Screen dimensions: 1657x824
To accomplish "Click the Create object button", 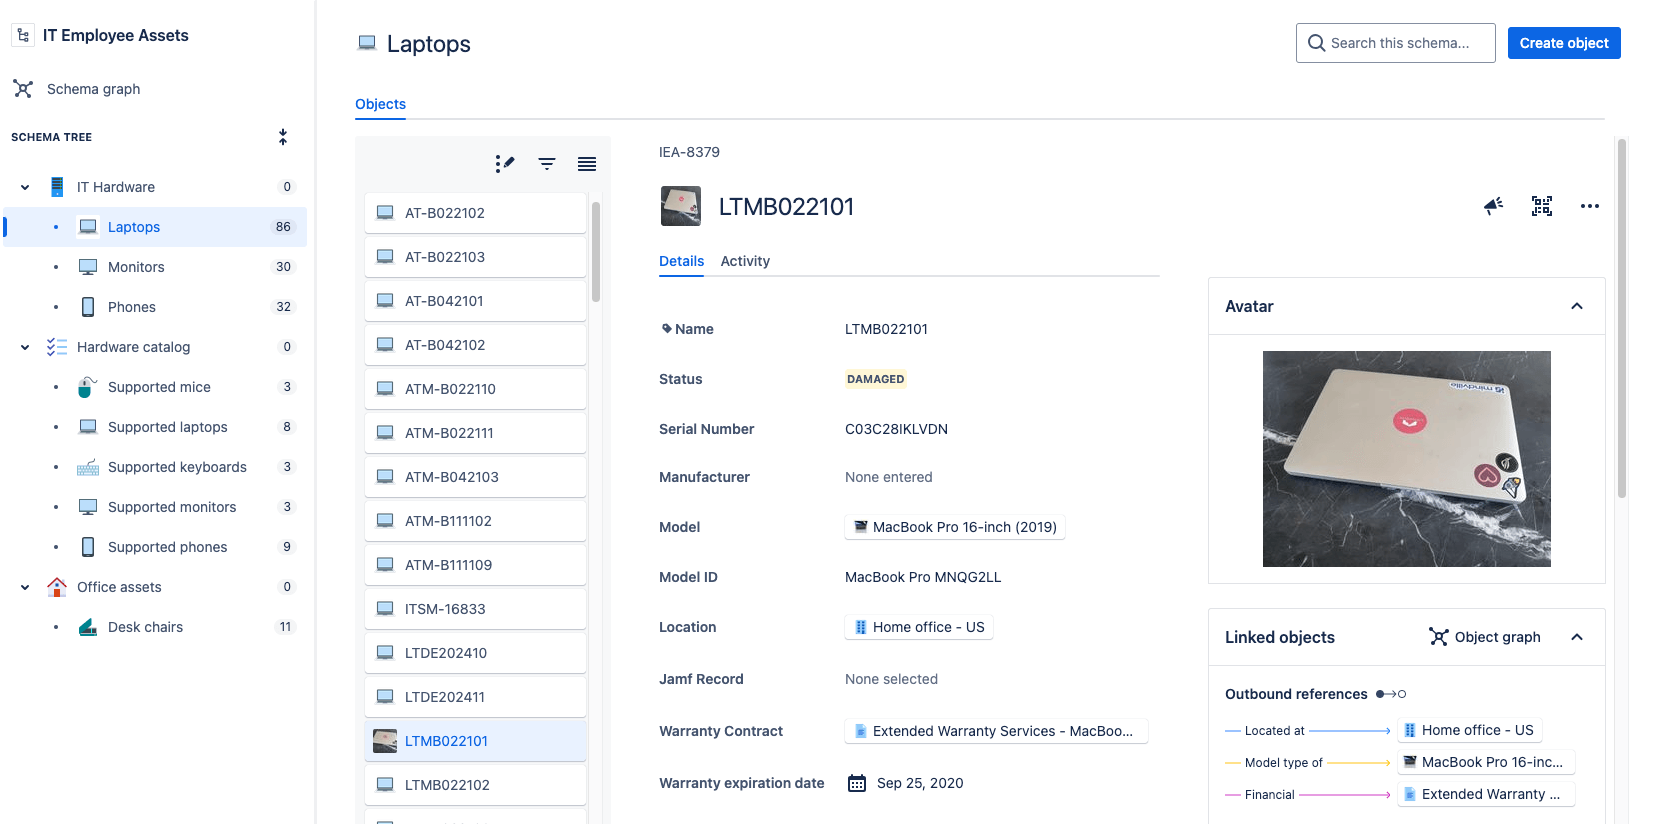I will pyautogui.click(x=1563, y=43).
